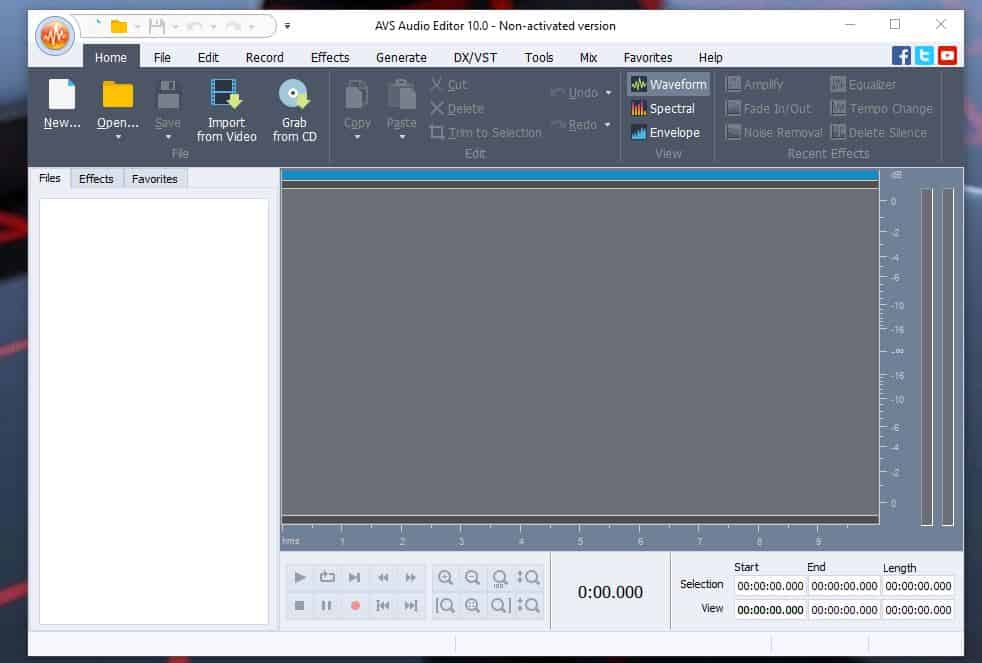Open the Edit ribbon tab
982x663 pixels.
click(208, 58)
